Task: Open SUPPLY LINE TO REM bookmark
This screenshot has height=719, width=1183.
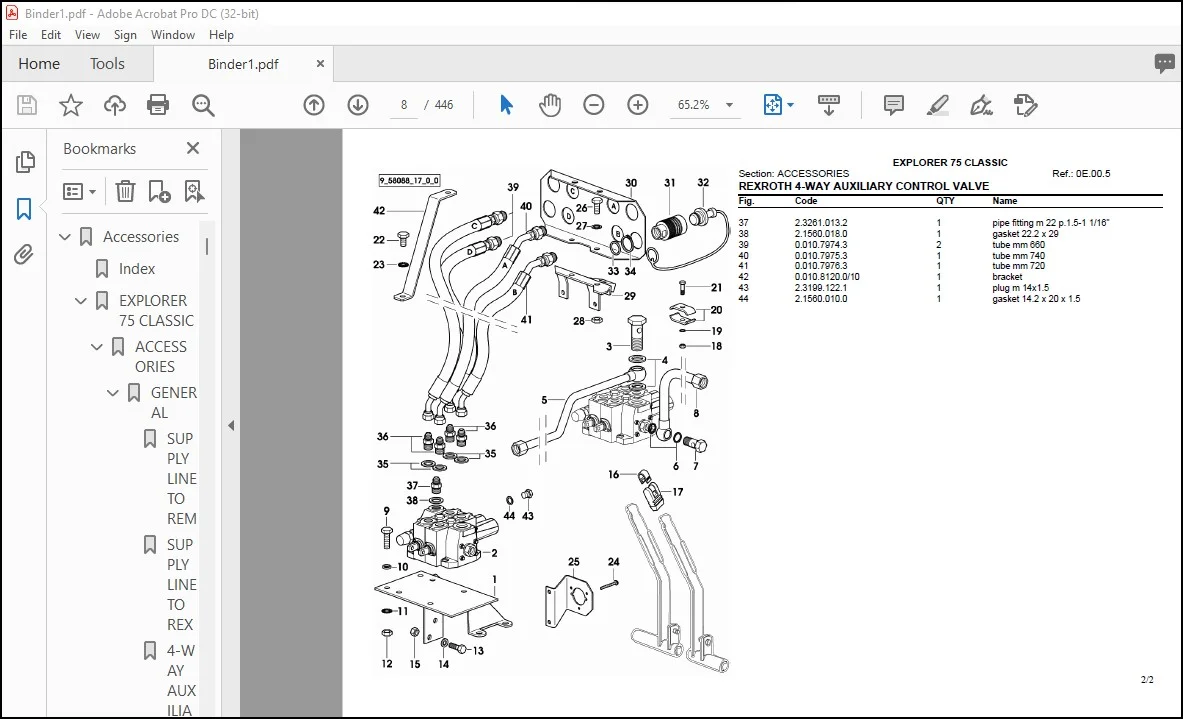Action: click(x=181, y=478)
